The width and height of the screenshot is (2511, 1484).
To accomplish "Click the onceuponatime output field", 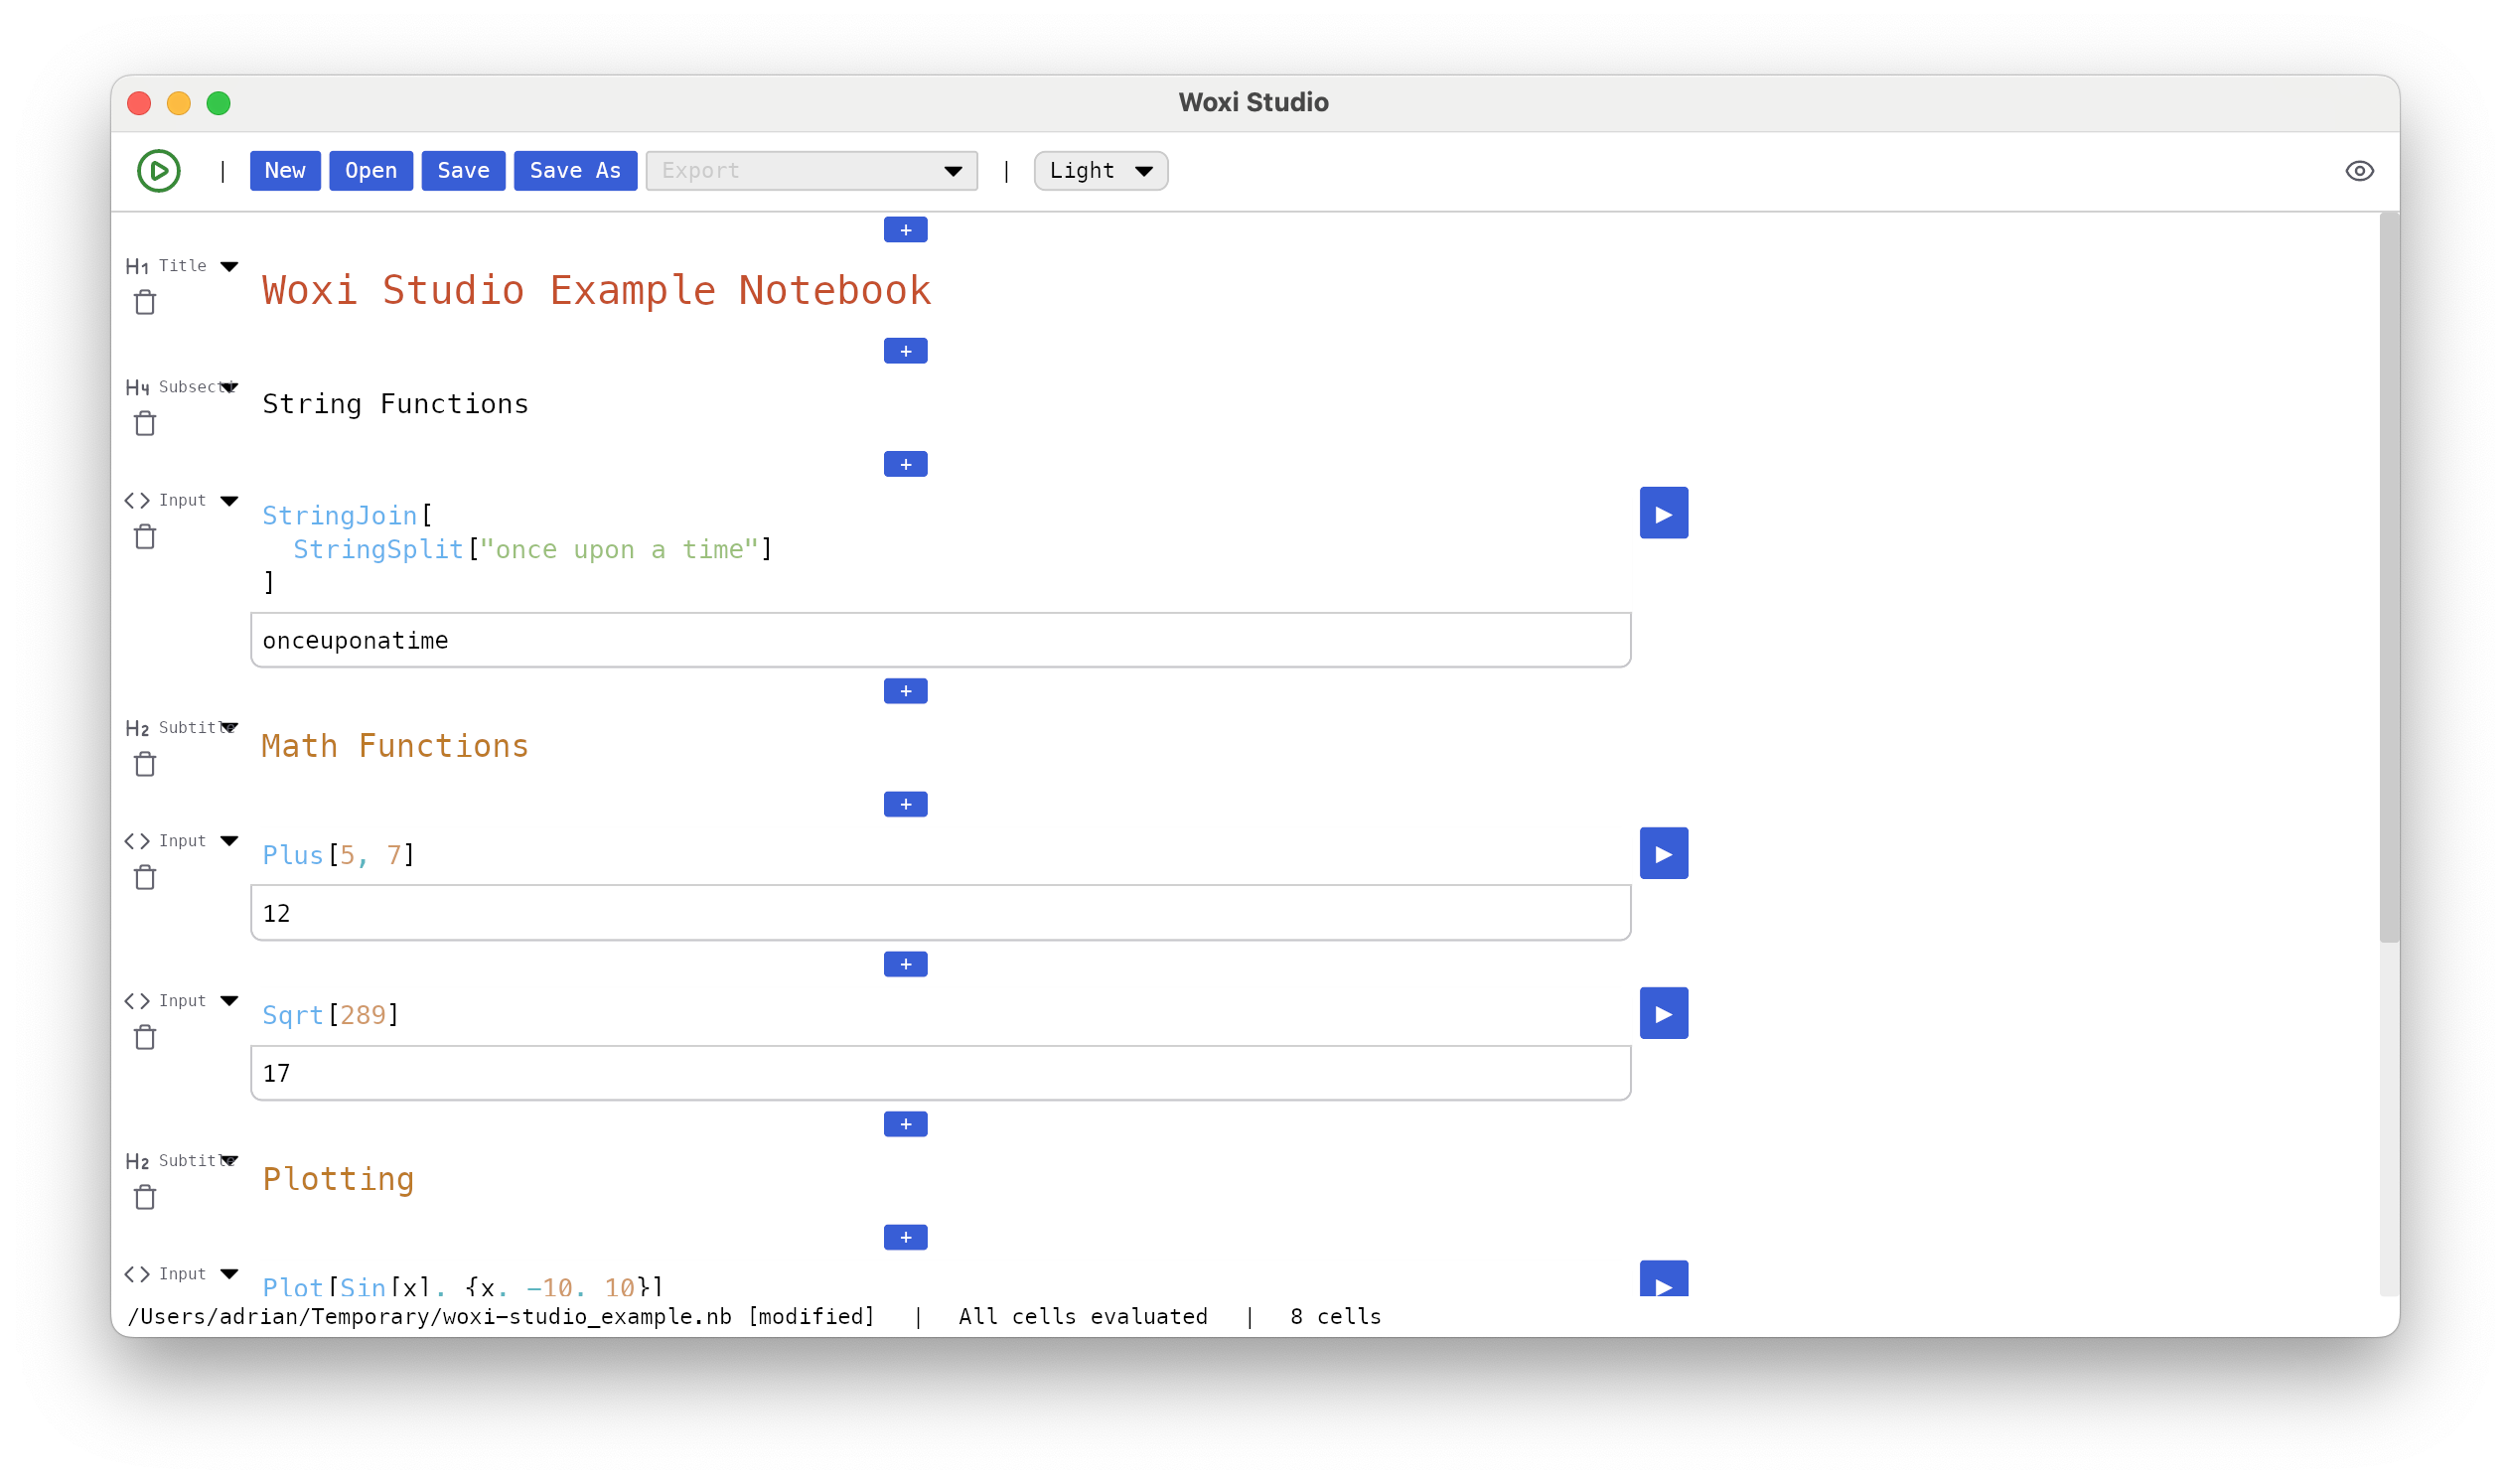I will [x=940, y=640].
